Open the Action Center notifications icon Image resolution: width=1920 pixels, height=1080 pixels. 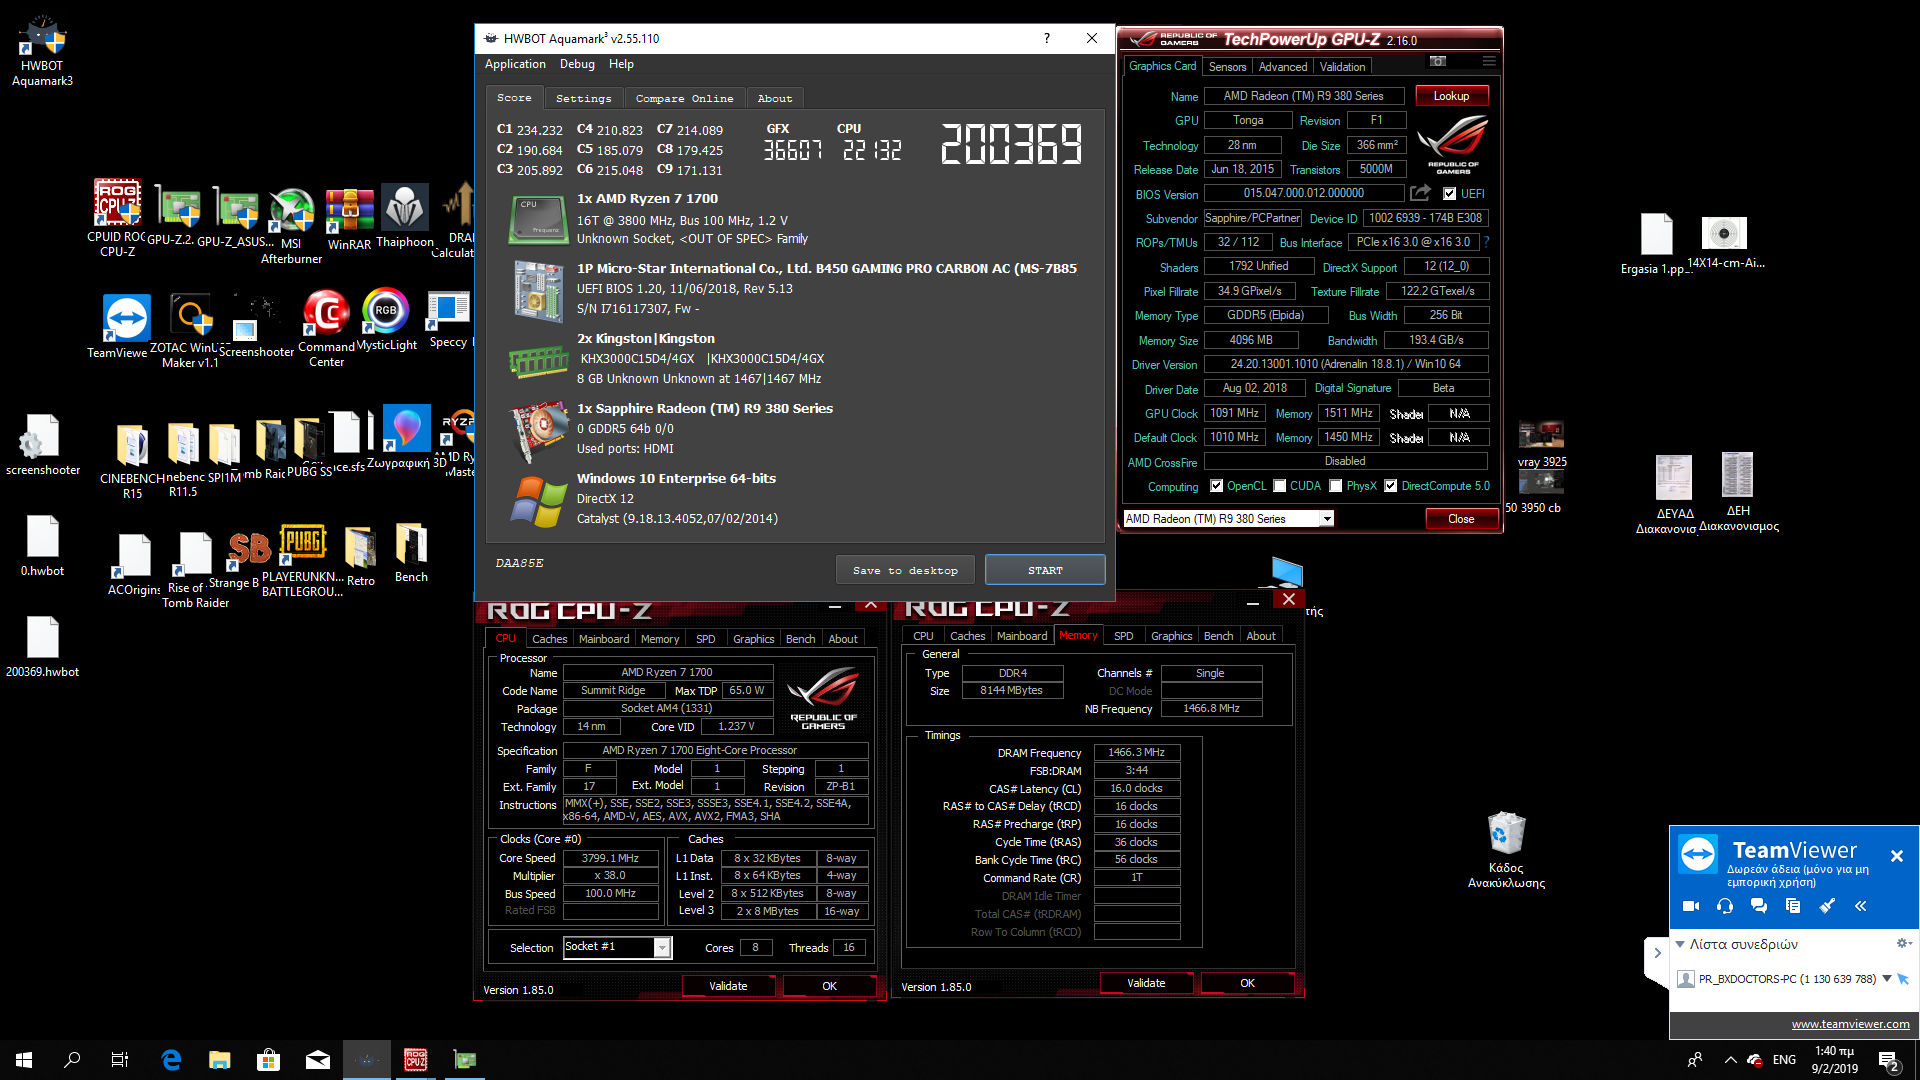[1889, 1061]
